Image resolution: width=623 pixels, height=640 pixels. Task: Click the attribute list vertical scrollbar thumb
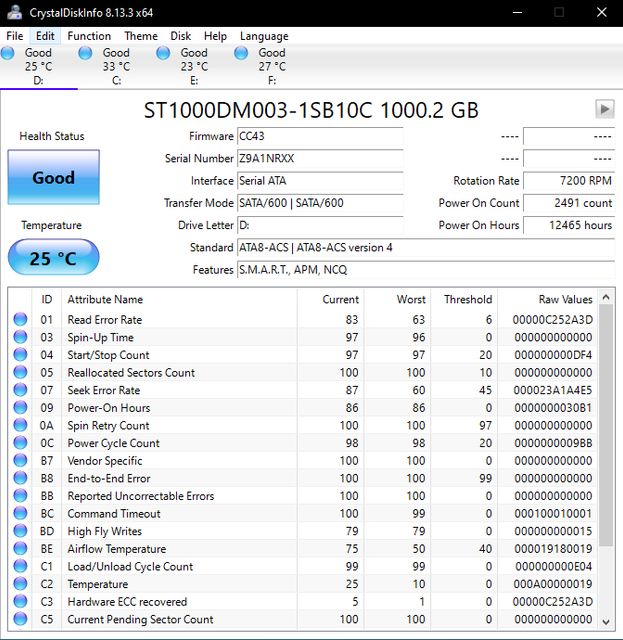coord(606,425)
